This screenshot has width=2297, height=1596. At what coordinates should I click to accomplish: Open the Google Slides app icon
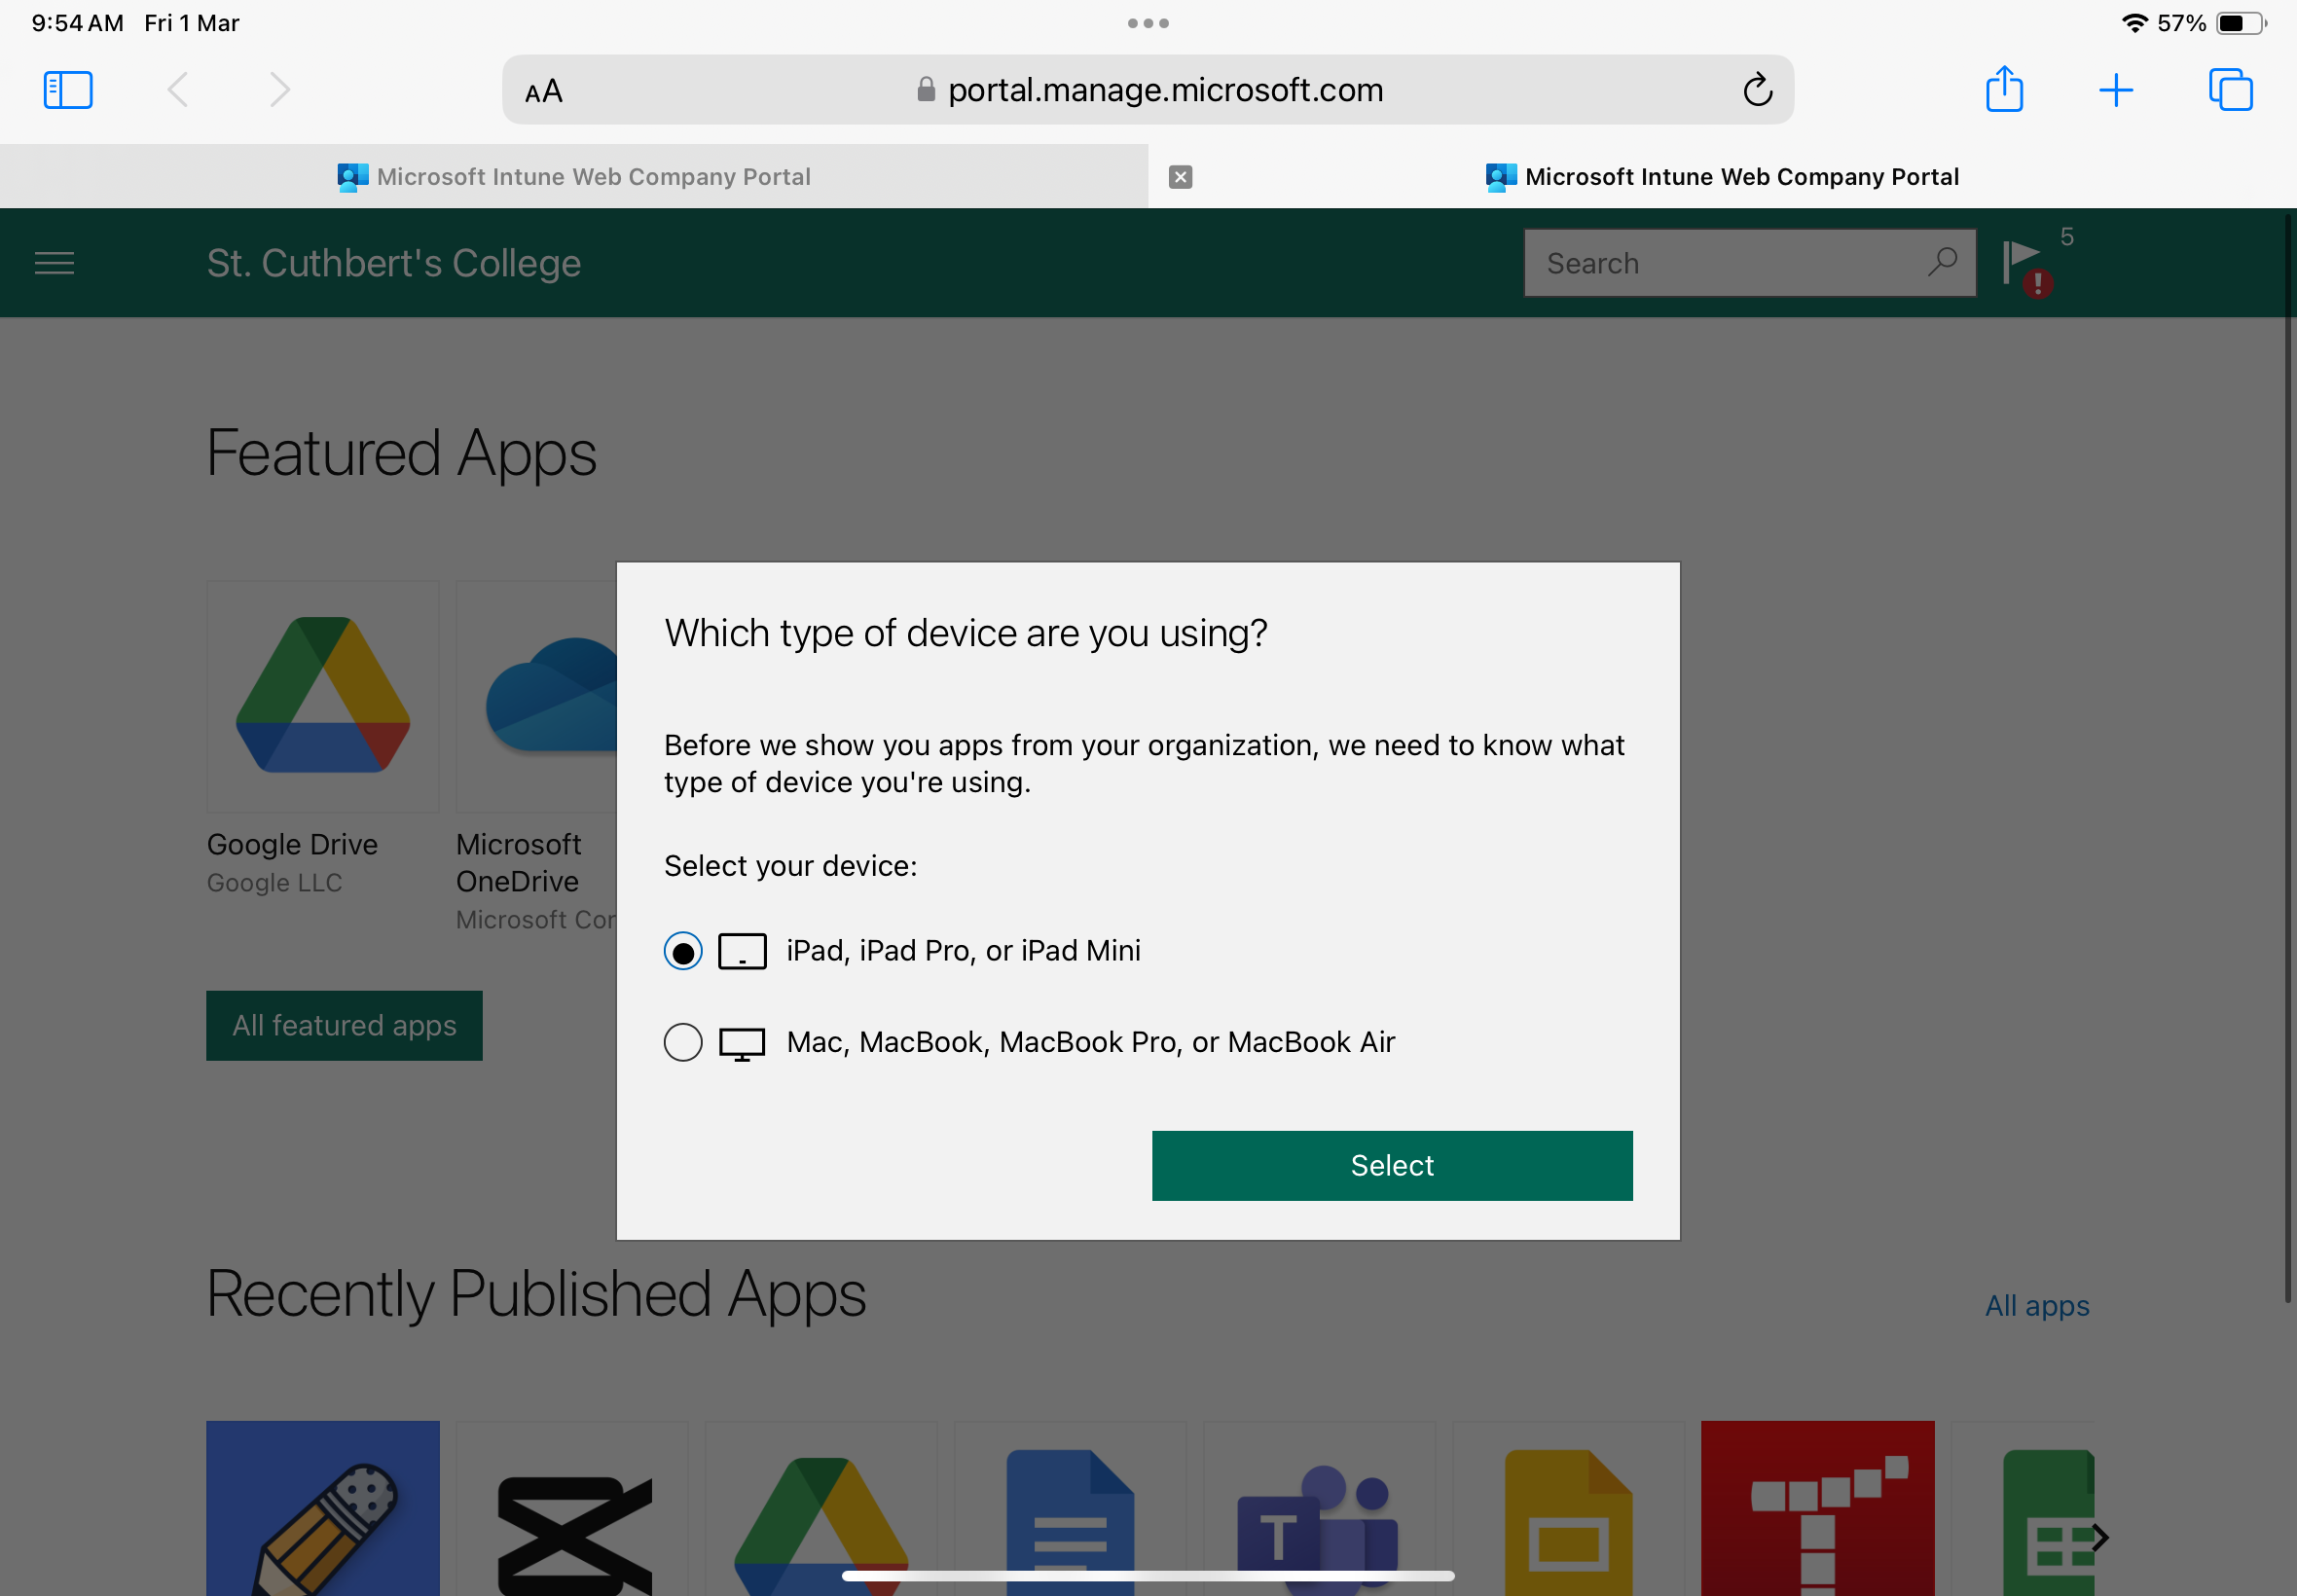click(x=1569, y=1509)
